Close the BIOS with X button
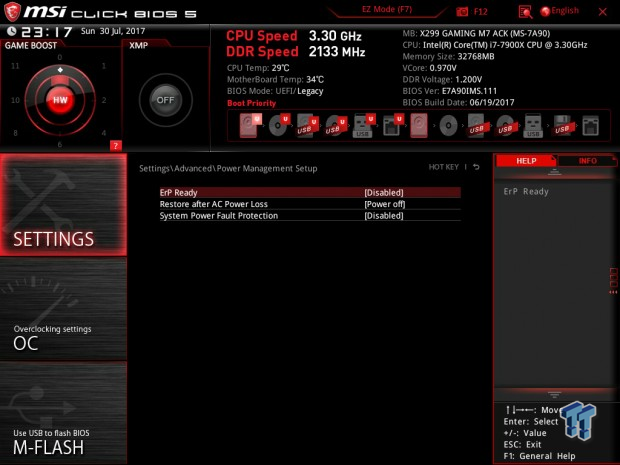Screen dimensions: 620x465 tap(603, 12)
